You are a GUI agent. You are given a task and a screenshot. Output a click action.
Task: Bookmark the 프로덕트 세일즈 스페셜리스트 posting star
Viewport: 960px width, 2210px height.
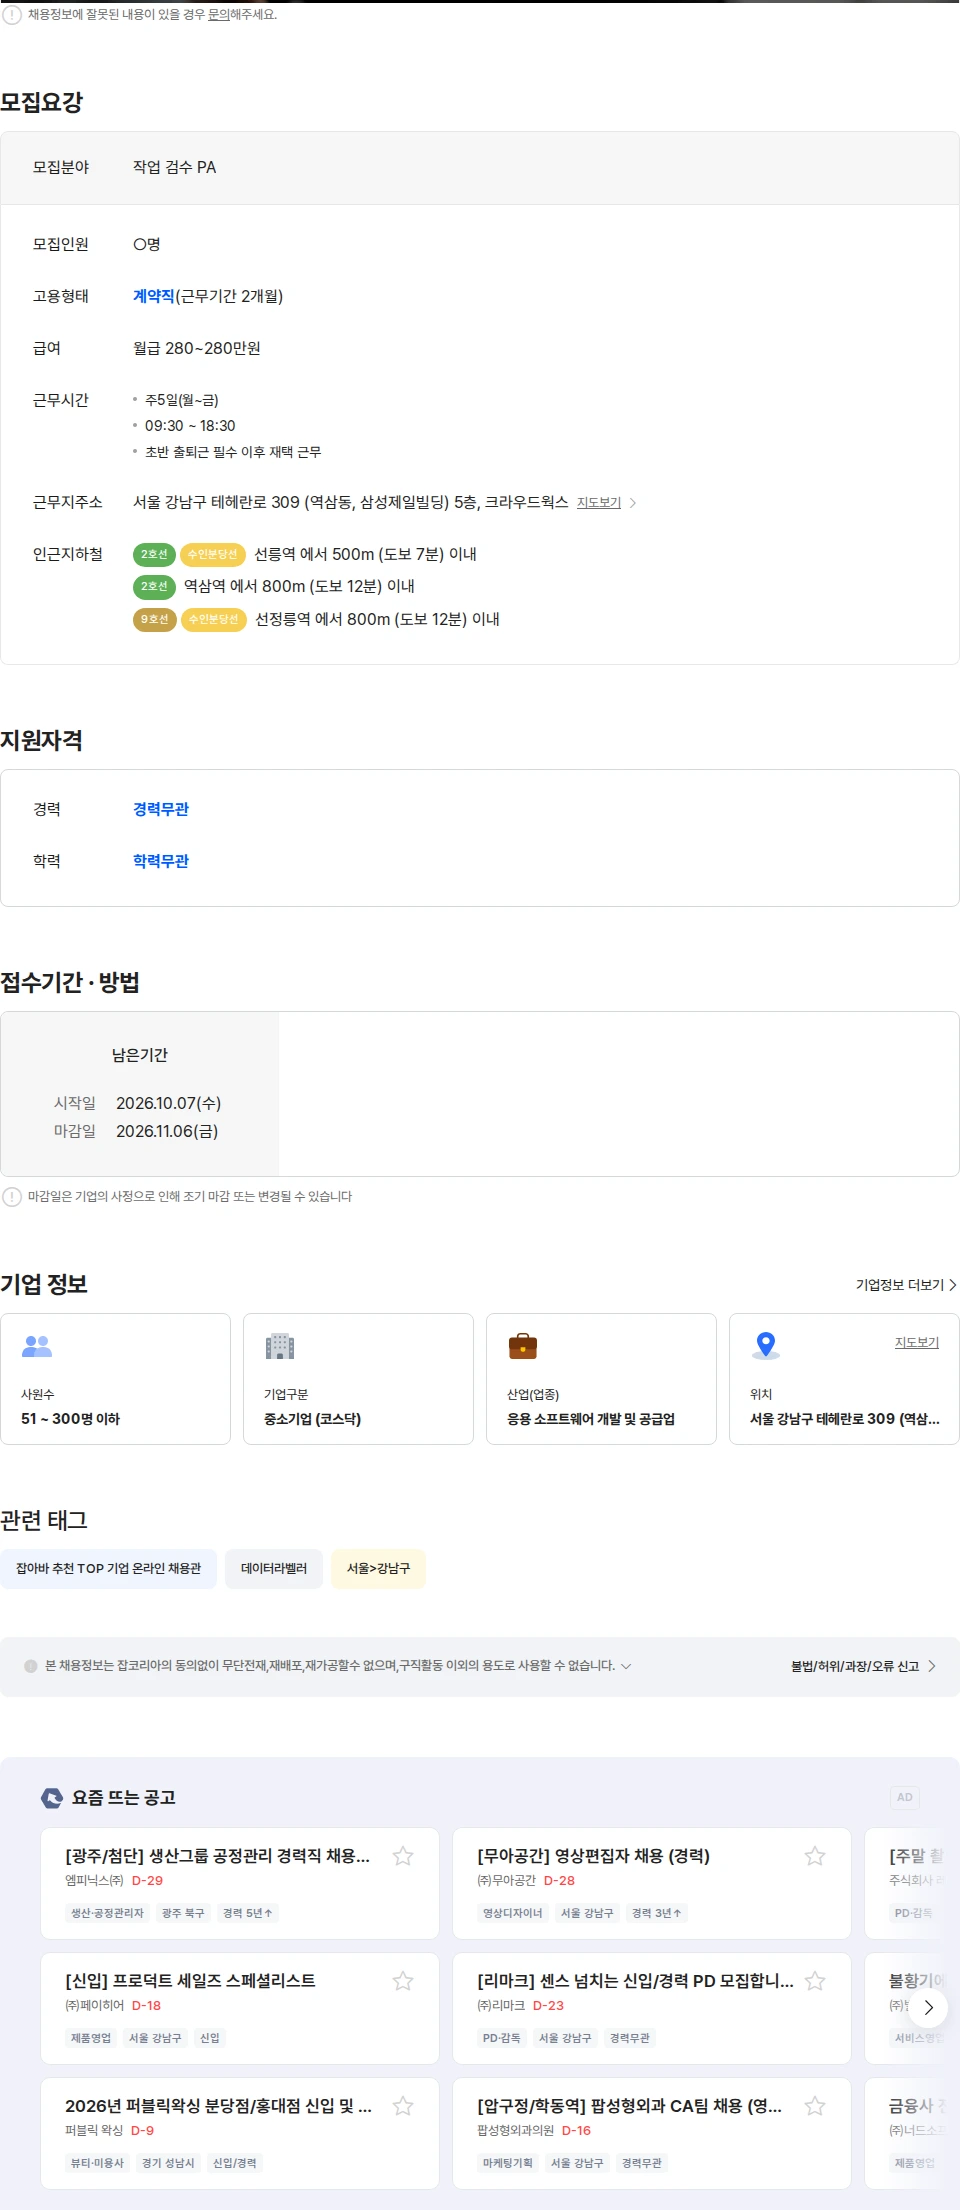(x=403, y=1981)
